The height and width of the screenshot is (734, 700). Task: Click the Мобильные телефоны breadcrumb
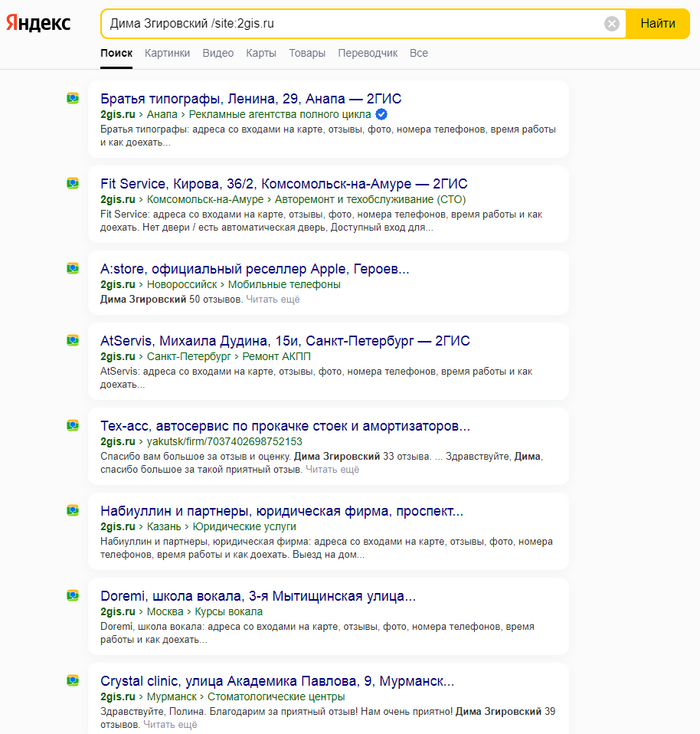coord(284,285)
